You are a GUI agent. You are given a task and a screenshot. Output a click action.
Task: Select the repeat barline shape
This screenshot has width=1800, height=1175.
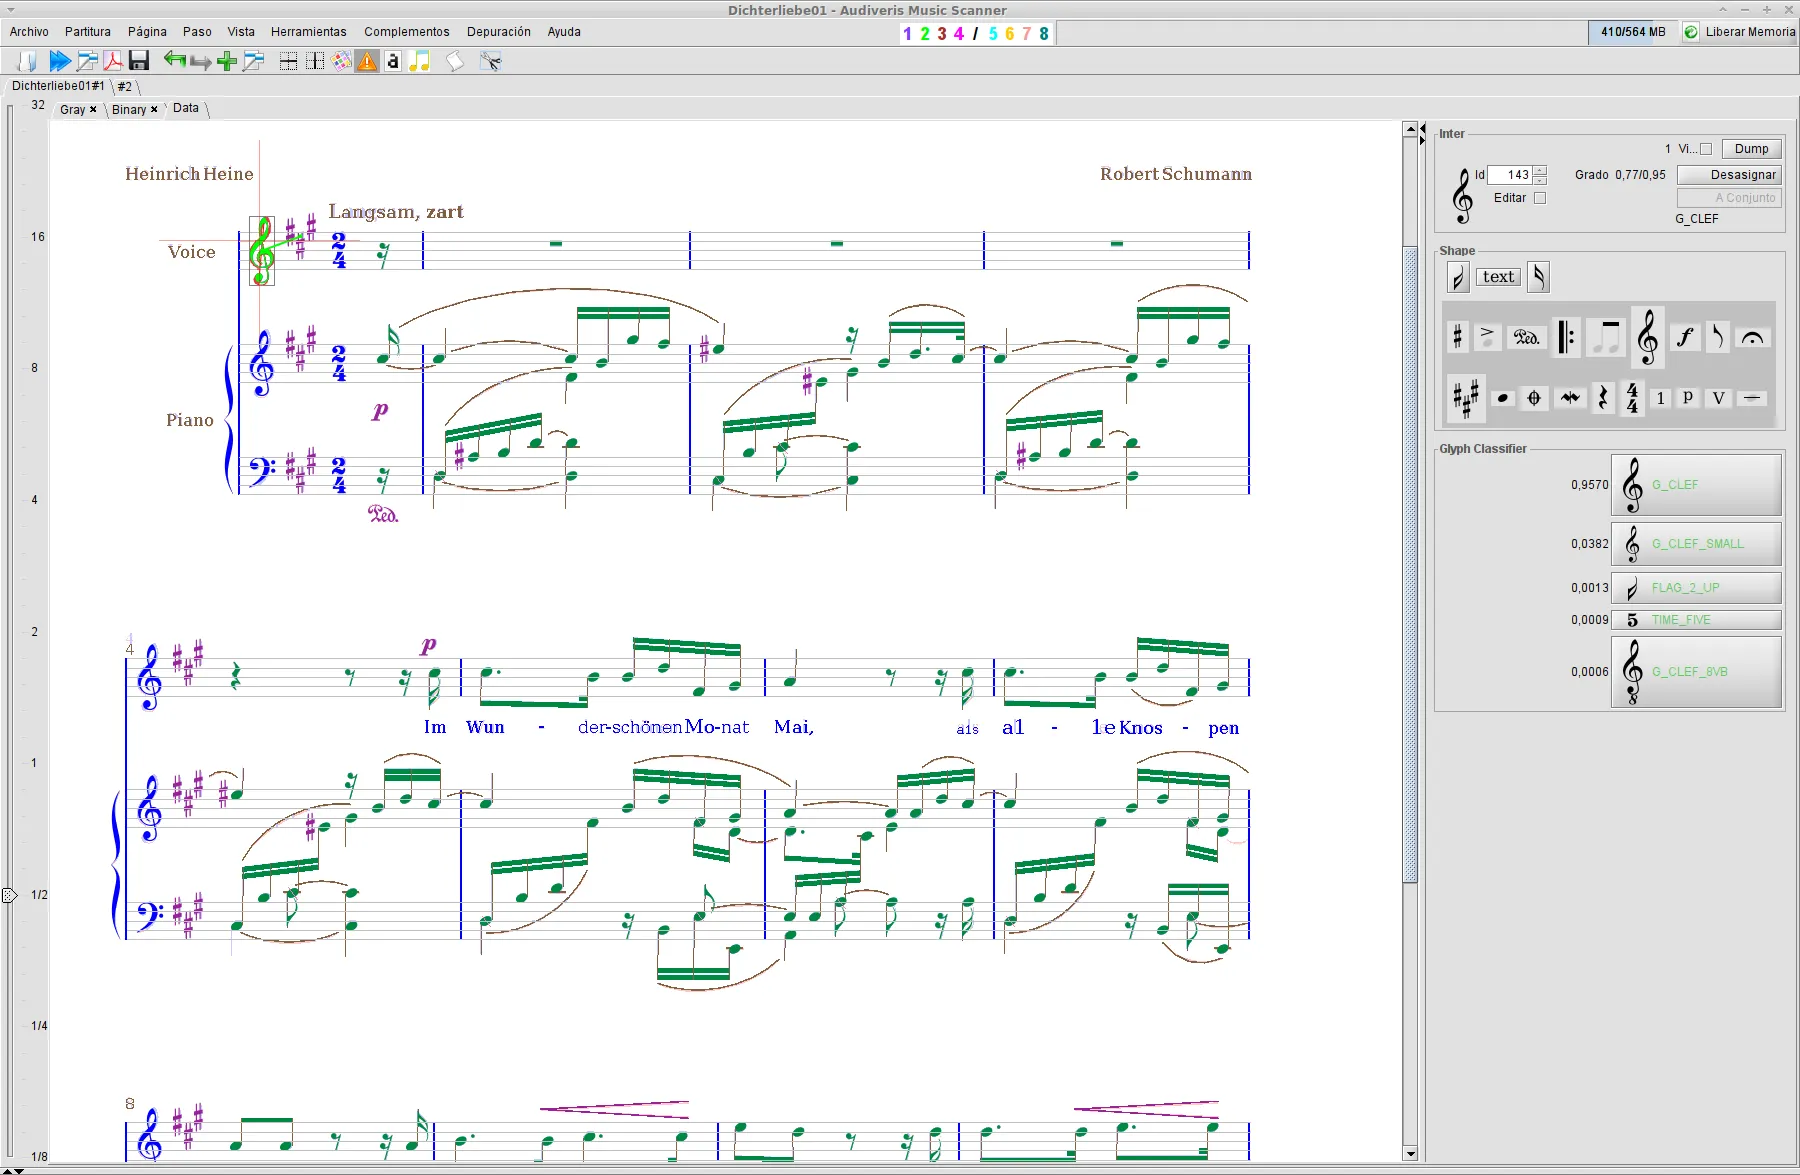[x=1566, y=338]
